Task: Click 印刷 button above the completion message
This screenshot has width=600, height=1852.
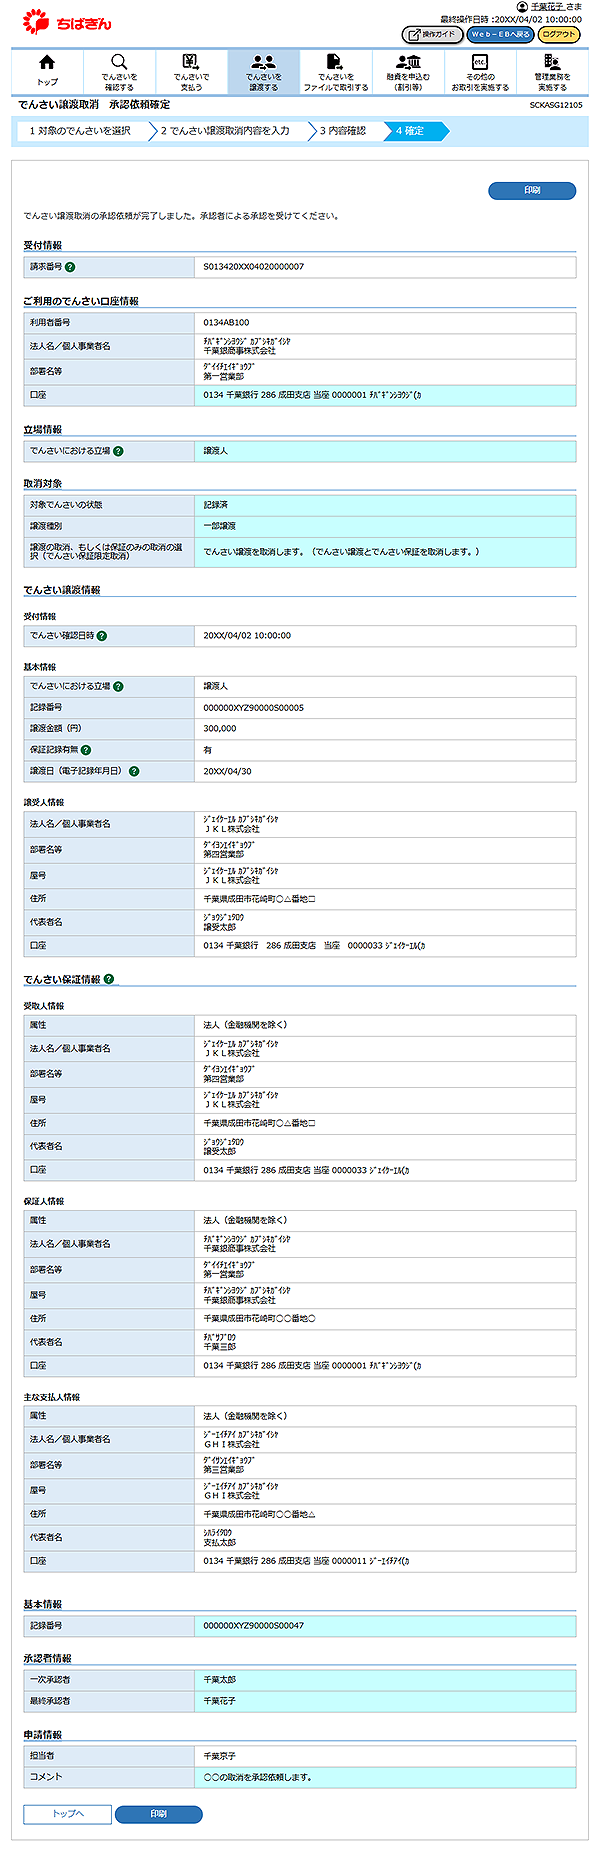Action: (532, 190)
